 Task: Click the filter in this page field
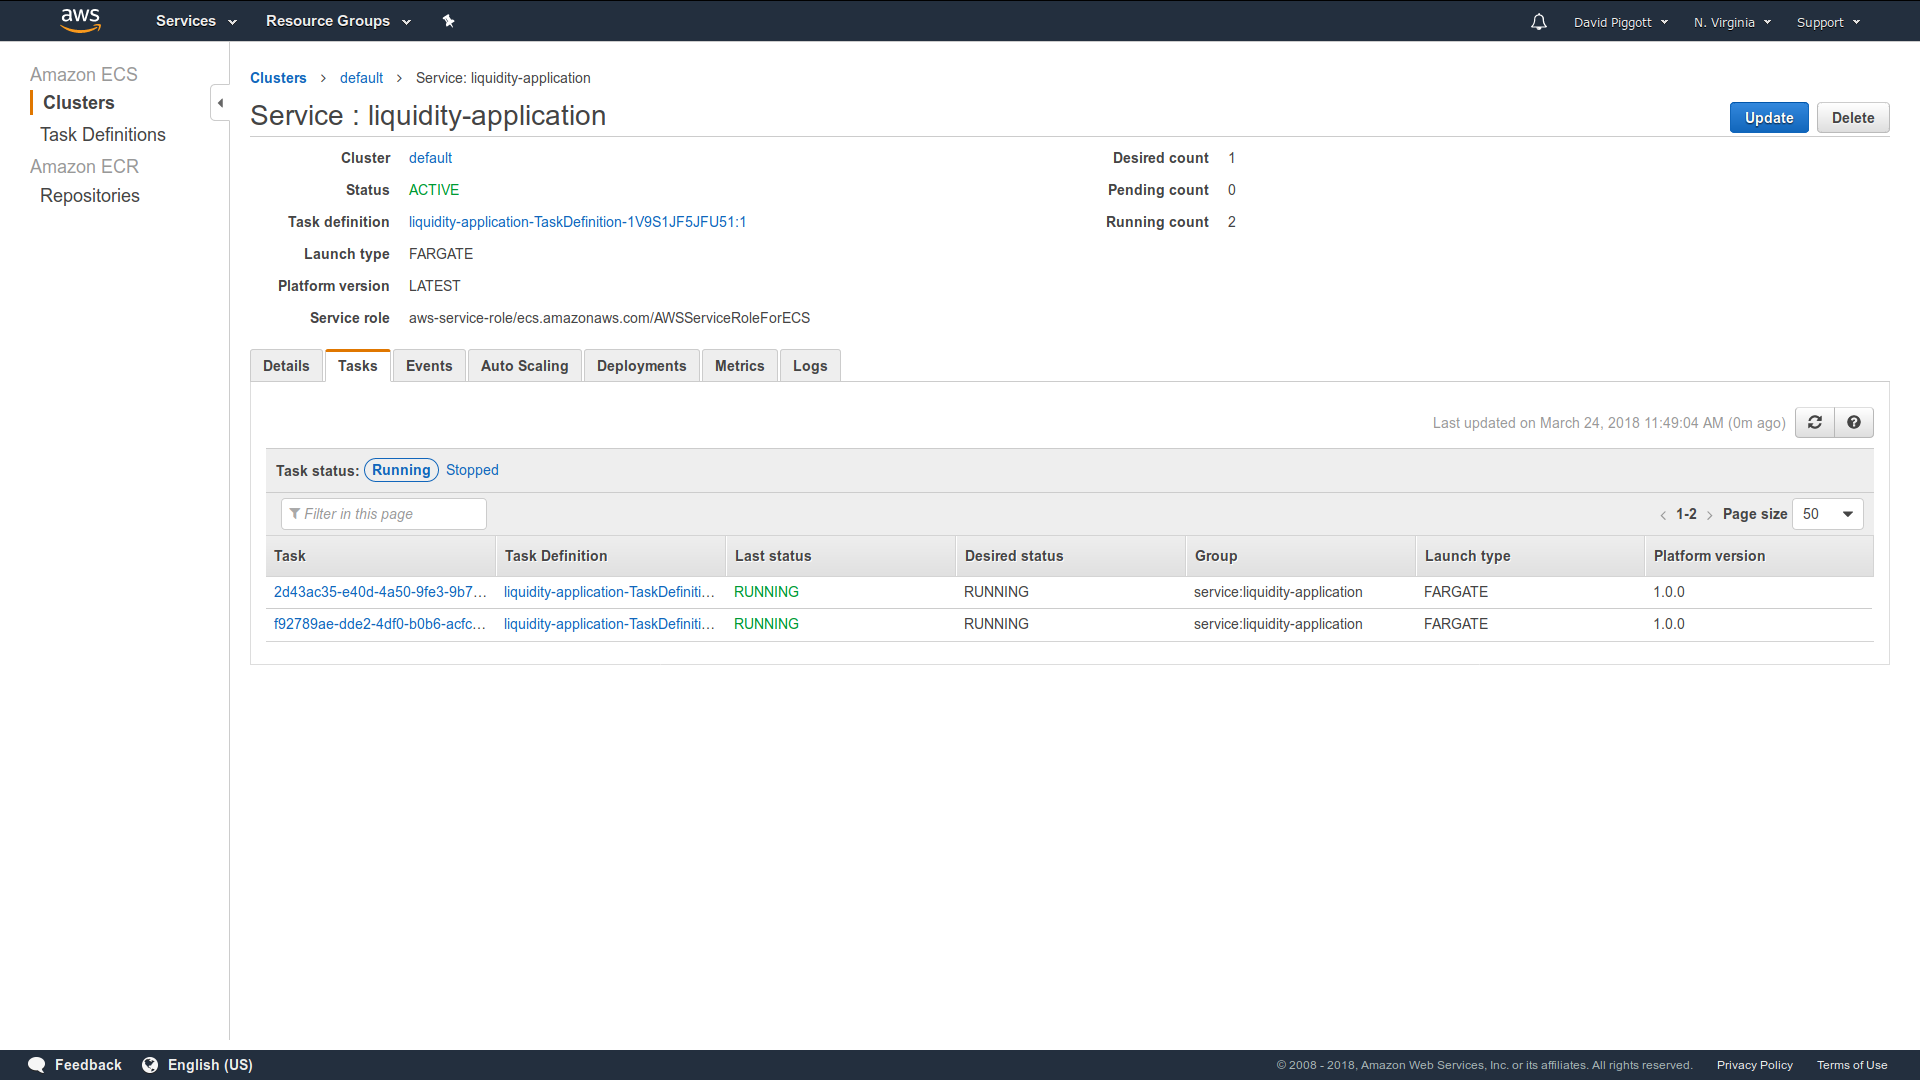[x=383, y=513]
